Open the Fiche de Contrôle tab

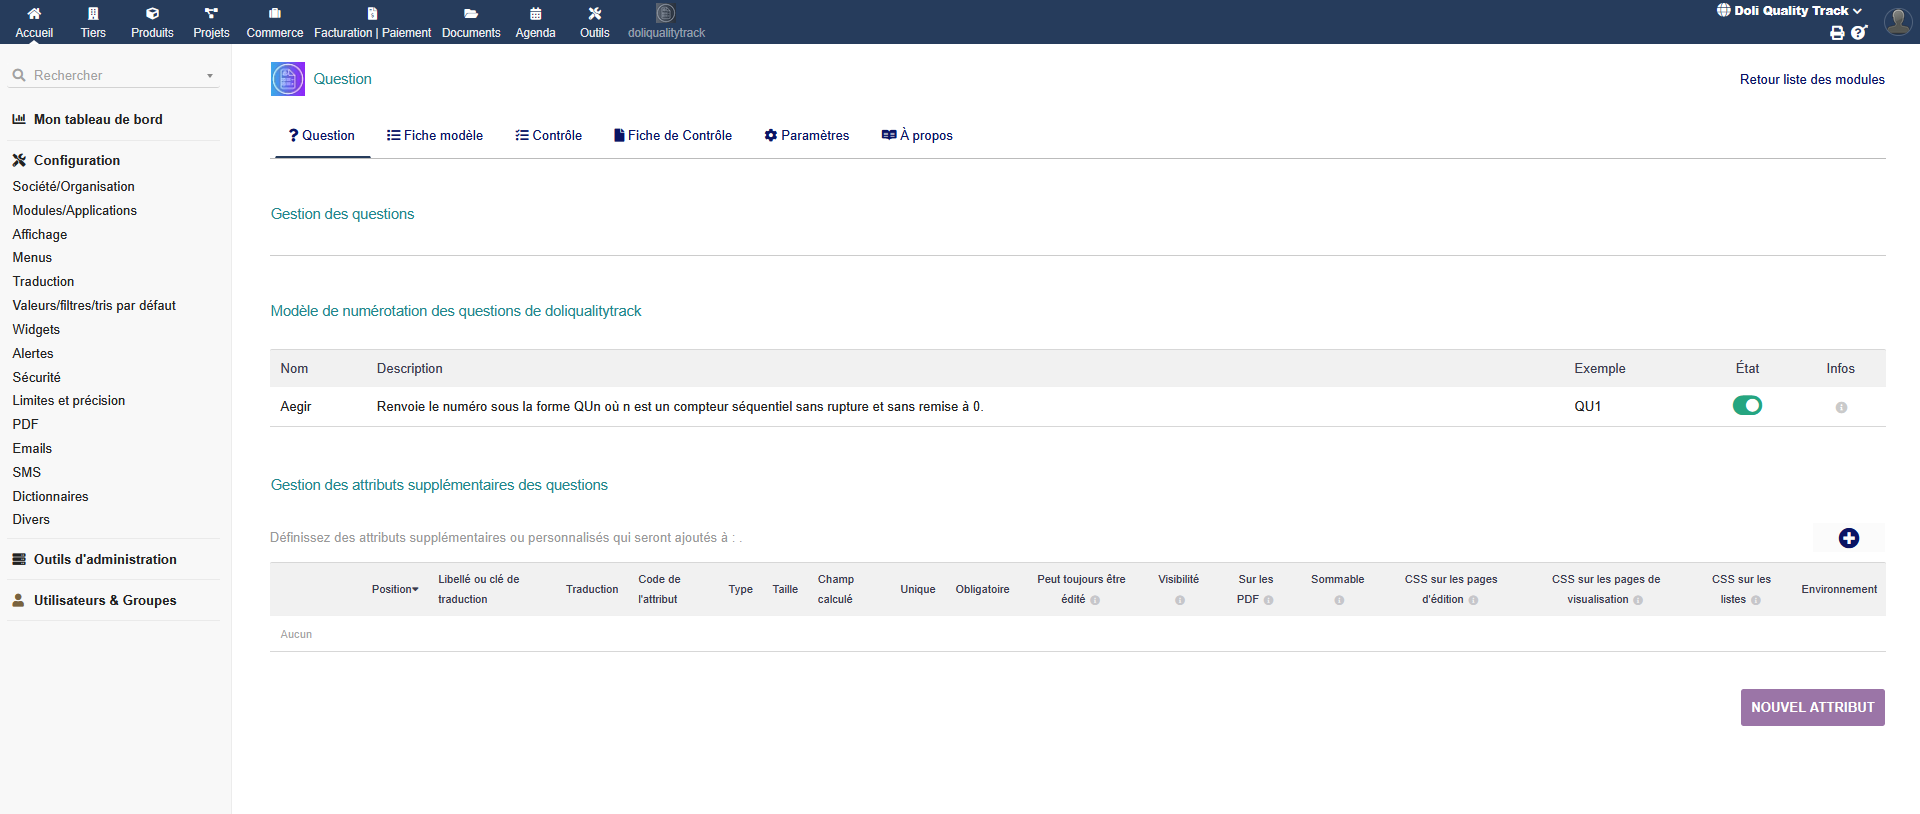[672, 136]
